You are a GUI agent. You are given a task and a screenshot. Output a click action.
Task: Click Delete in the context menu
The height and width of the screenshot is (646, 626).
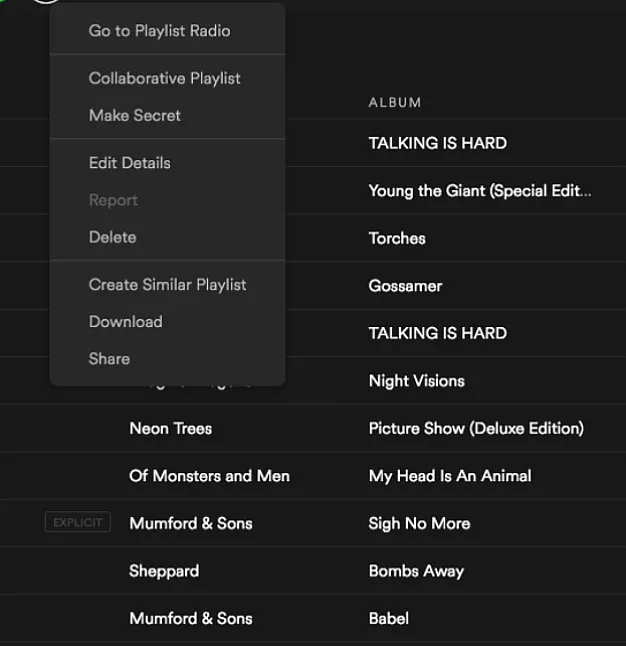(x=112, y=238)
